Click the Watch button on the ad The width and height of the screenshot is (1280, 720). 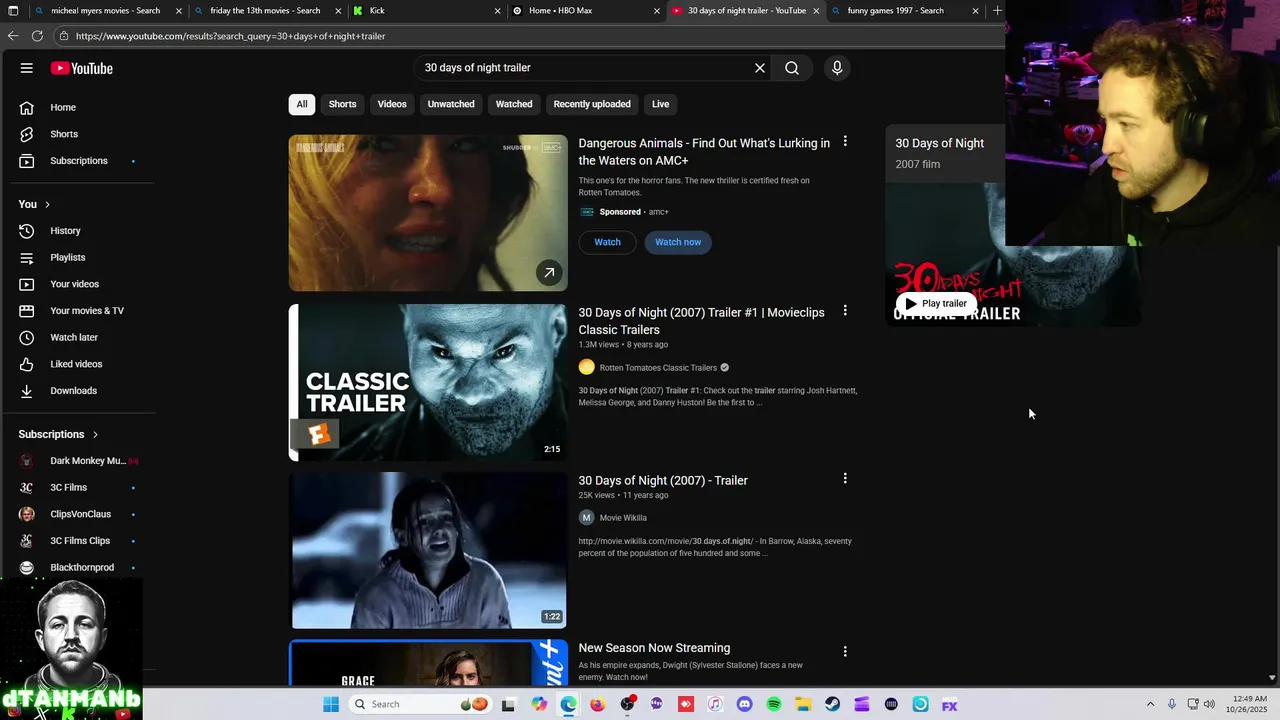point(607,242)
